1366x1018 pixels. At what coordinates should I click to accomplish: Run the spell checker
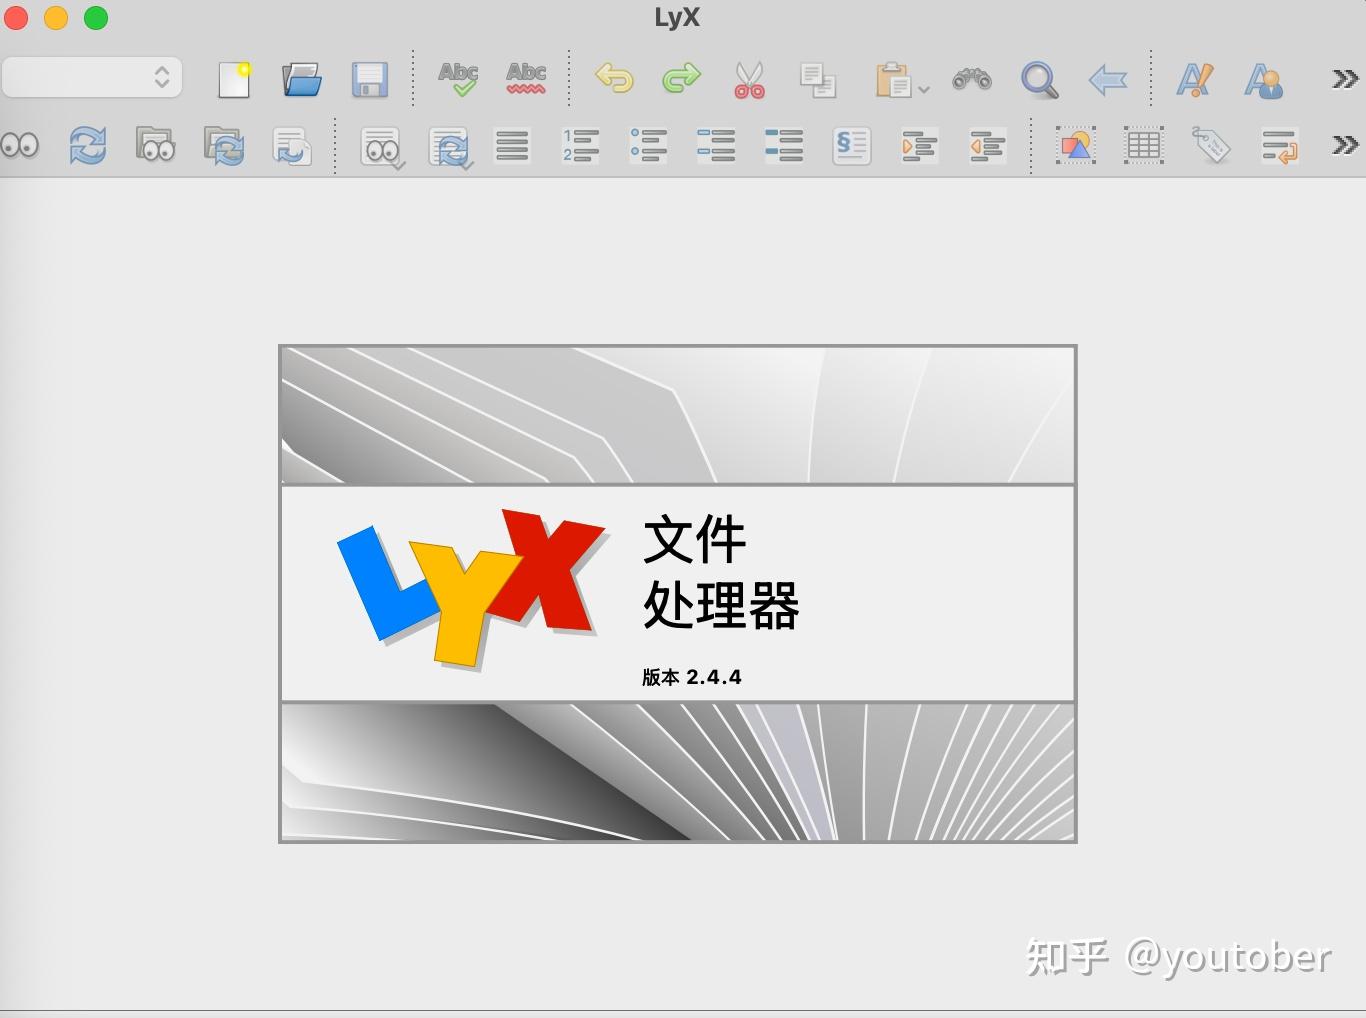tap(458, 78)
